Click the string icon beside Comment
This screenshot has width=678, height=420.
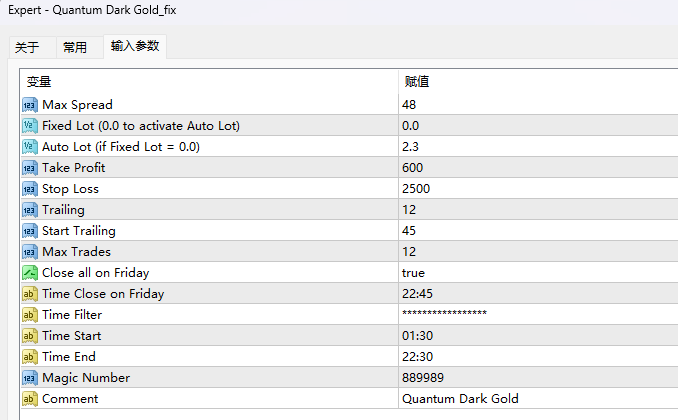29,399
